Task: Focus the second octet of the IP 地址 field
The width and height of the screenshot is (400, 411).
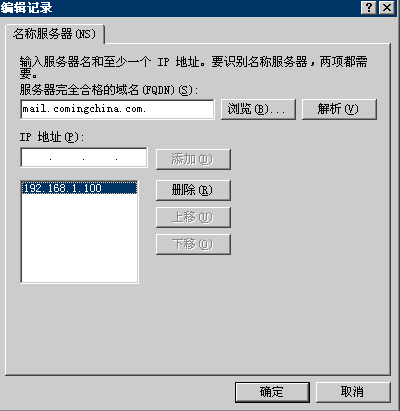Action: click(x=67, y=158)
